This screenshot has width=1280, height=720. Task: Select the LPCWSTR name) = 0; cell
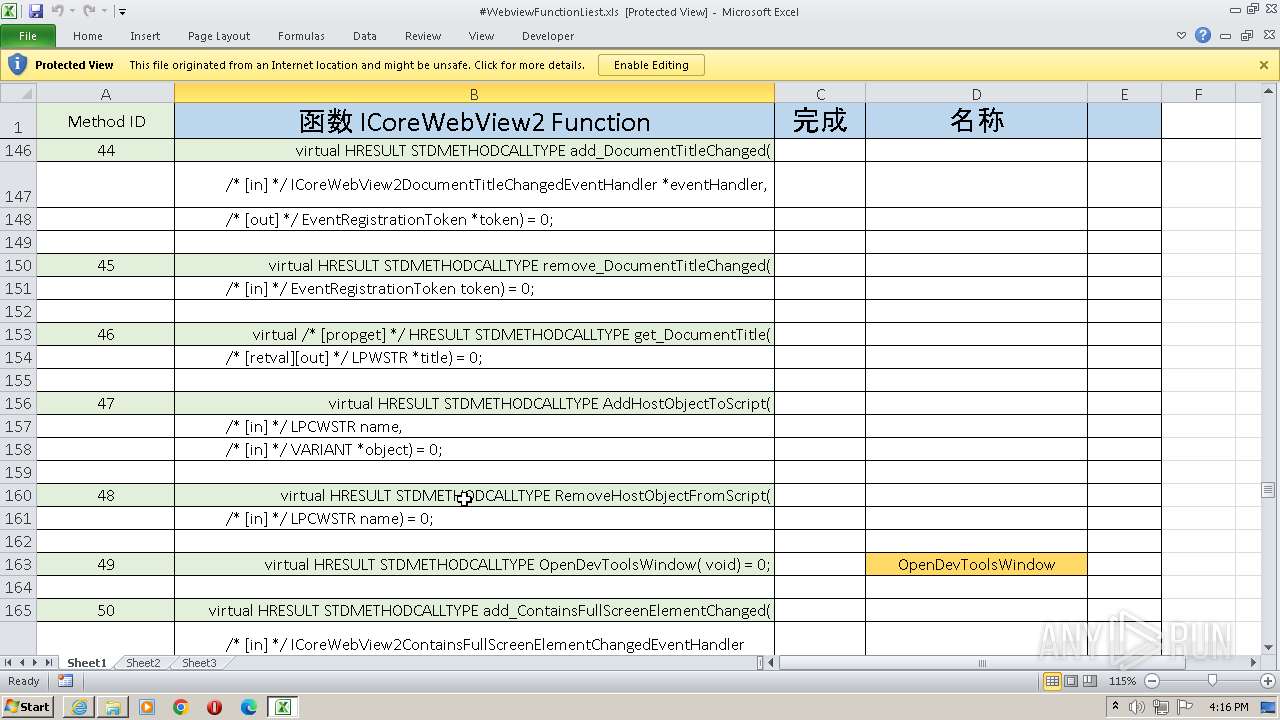point(474,518)
